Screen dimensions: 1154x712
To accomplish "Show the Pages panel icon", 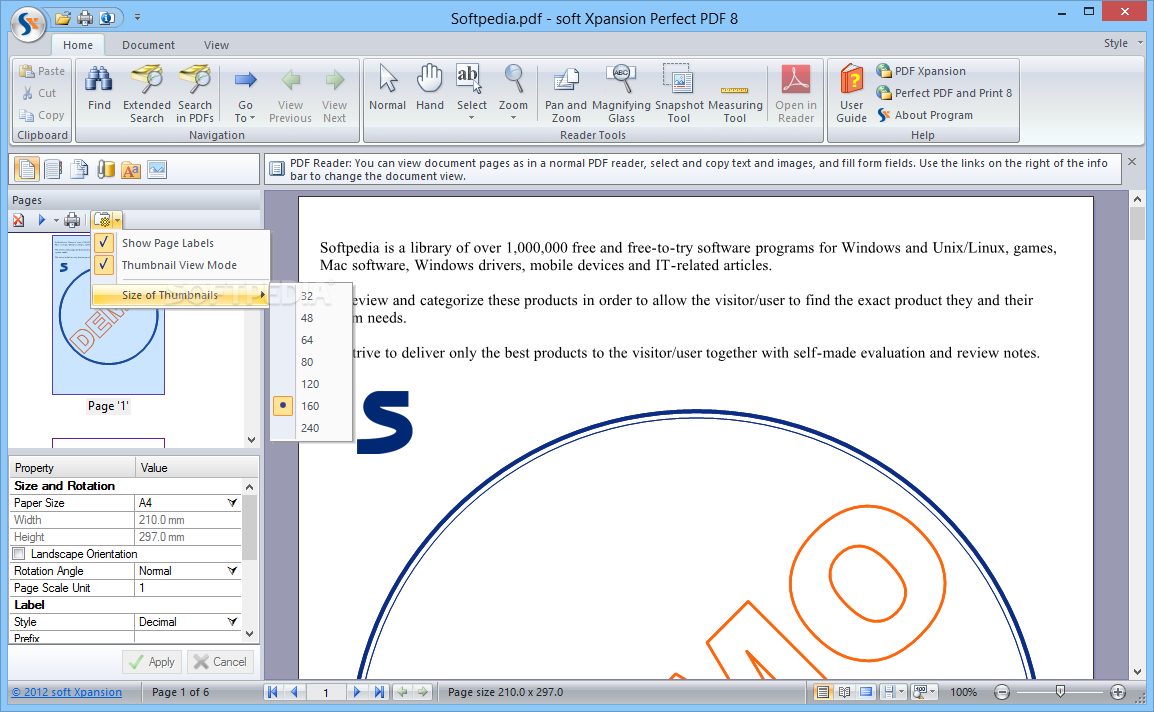I will (26, 169).
